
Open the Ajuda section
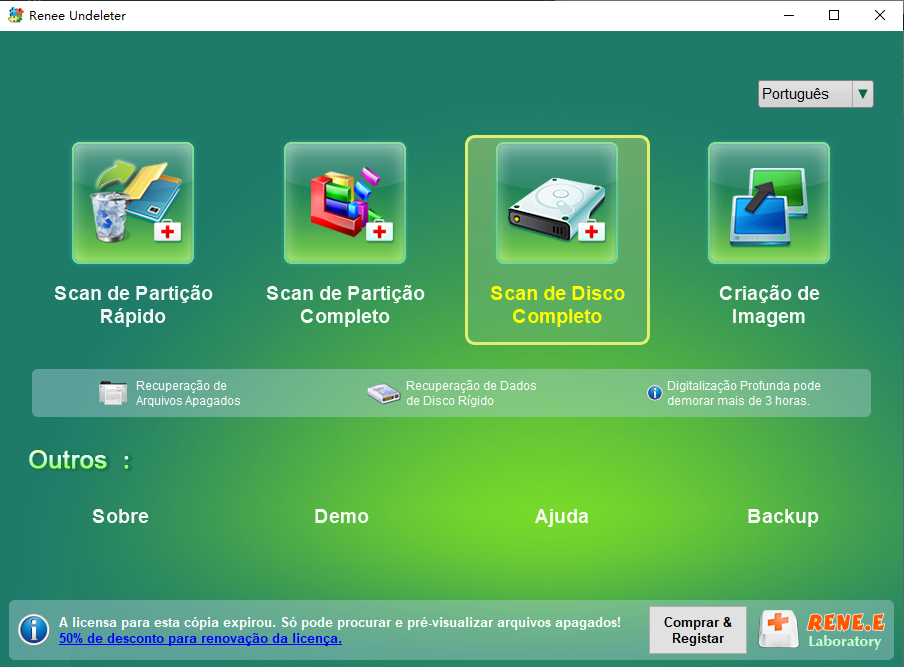pyautogui.click(x=562, y=517)
